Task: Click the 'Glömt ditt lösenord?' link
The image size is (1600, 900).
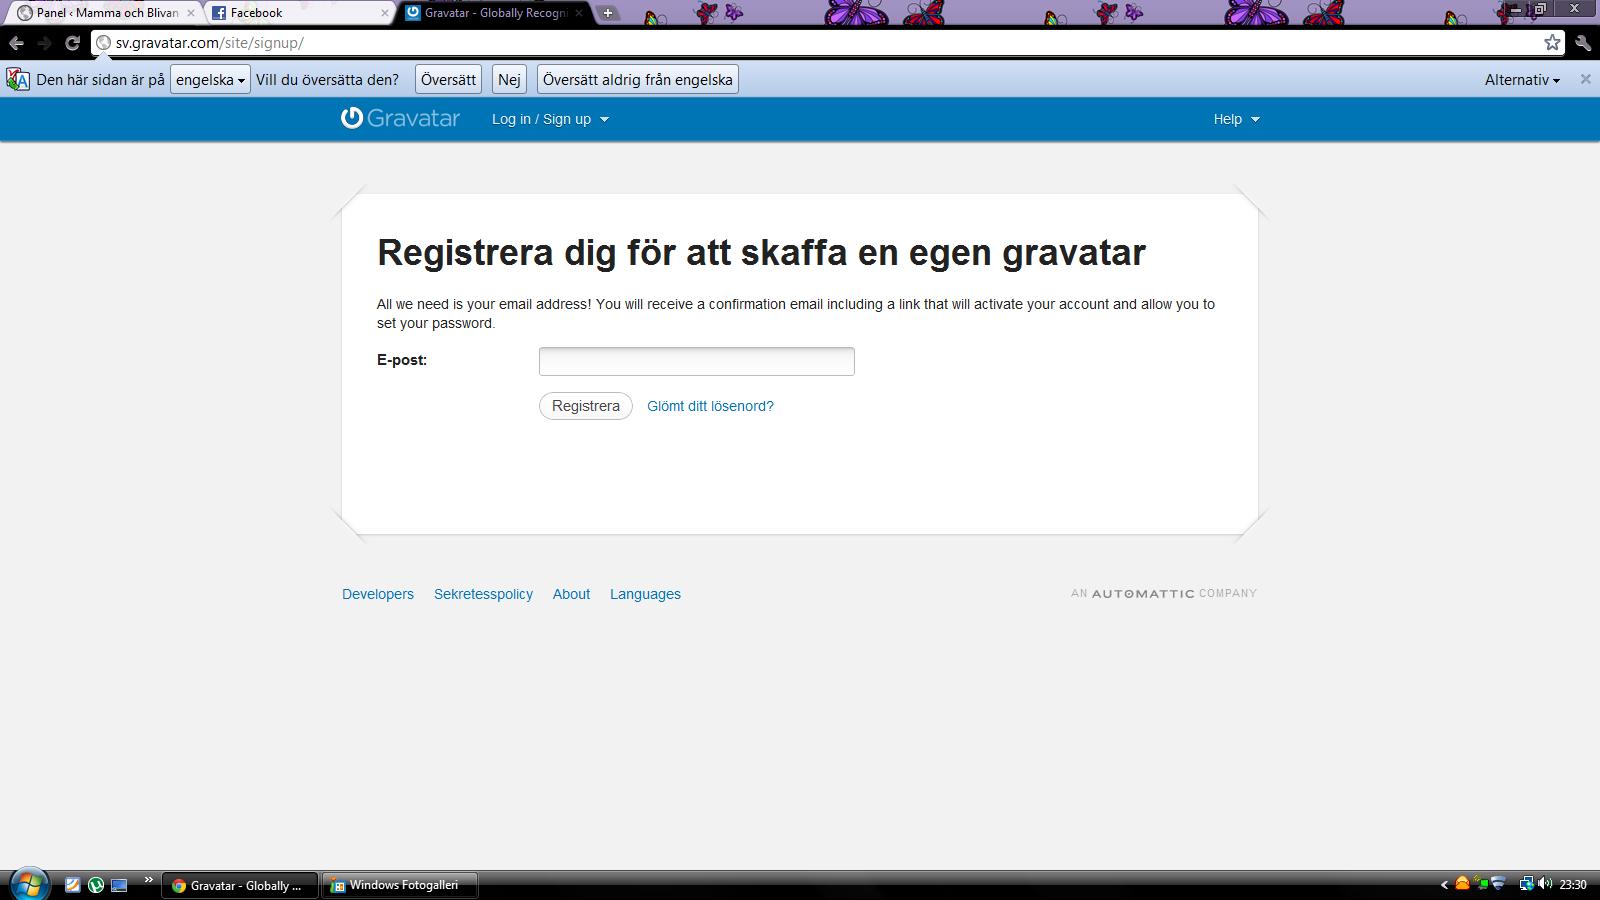Action: 710,406
